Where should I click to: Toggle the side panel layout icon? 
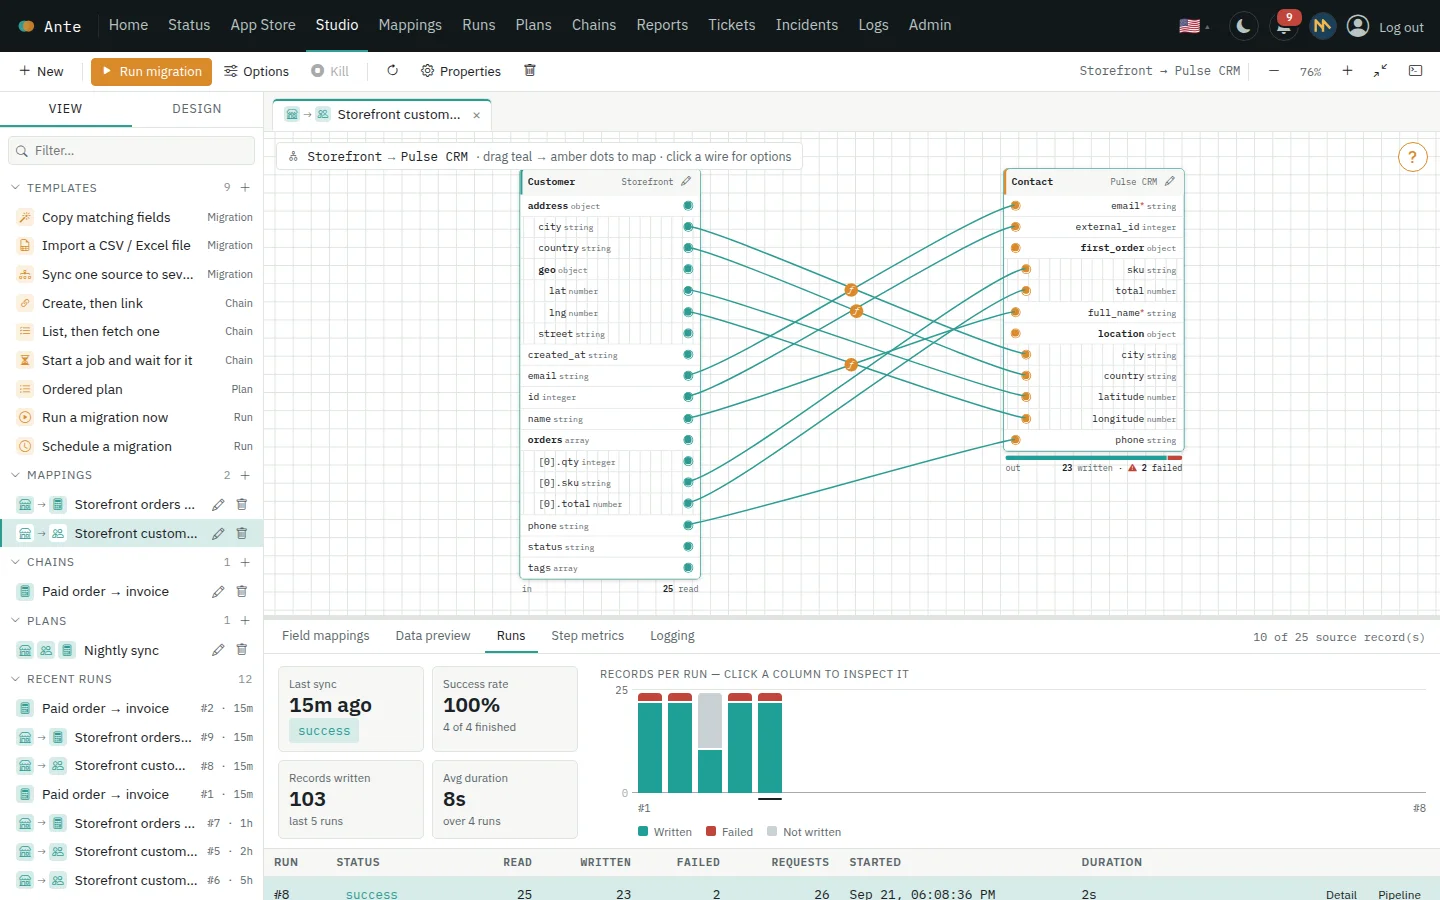(x=1415, y=71)
